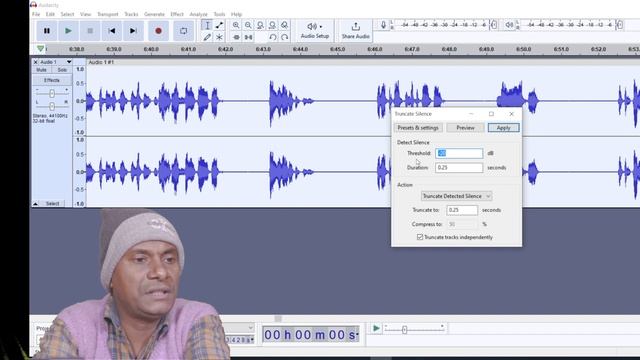
Task: Solo the Audio 1 track
Action: point(62,70)
